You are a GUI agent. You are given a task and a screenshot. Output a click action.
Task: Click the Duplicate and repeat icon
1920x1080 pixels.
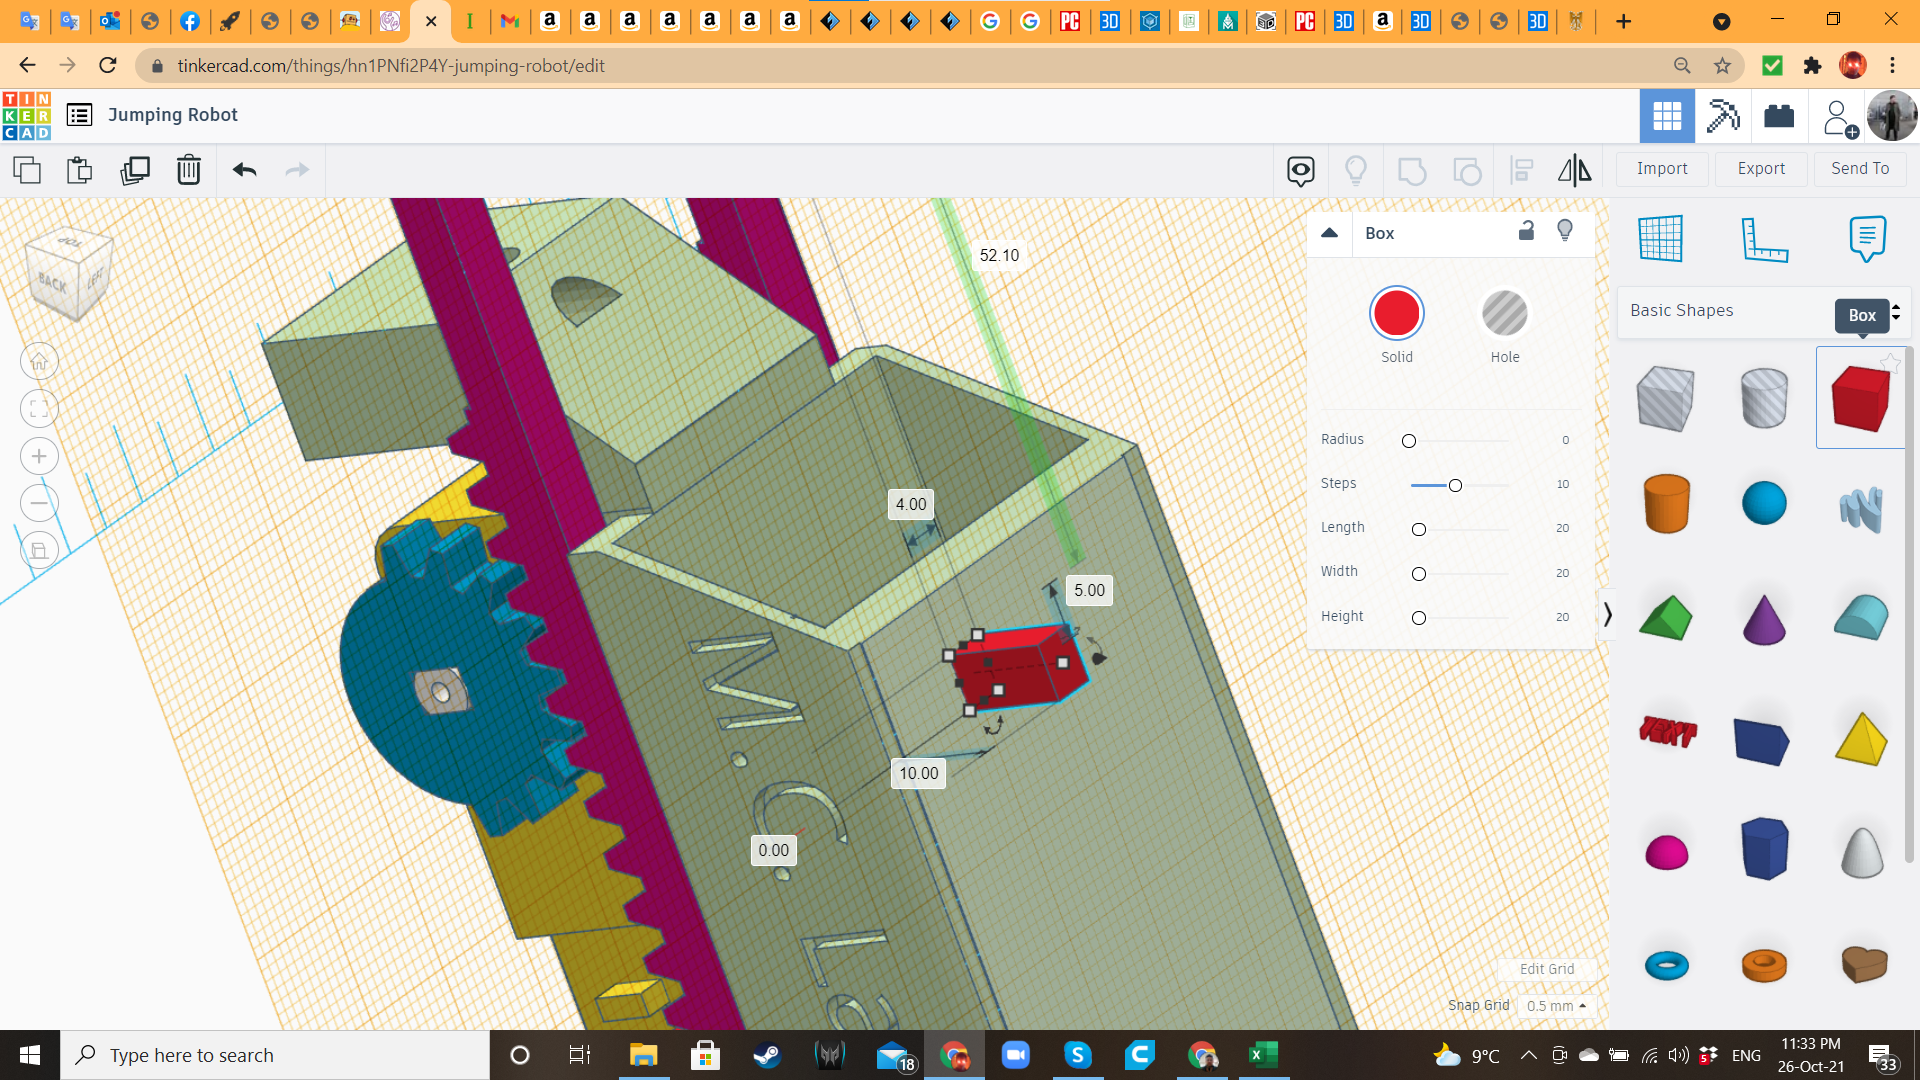135,170
